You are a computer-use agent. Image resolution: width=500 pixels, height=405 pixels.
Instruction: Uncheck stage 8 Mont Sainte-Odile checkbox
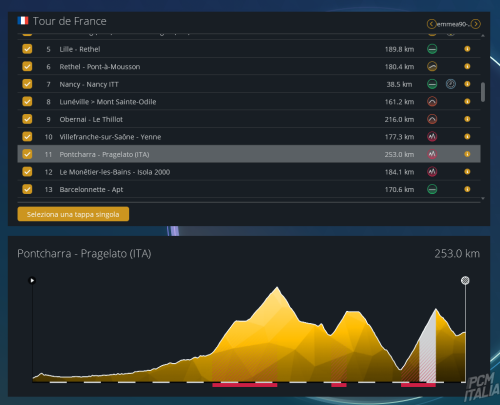pos(27,101)
